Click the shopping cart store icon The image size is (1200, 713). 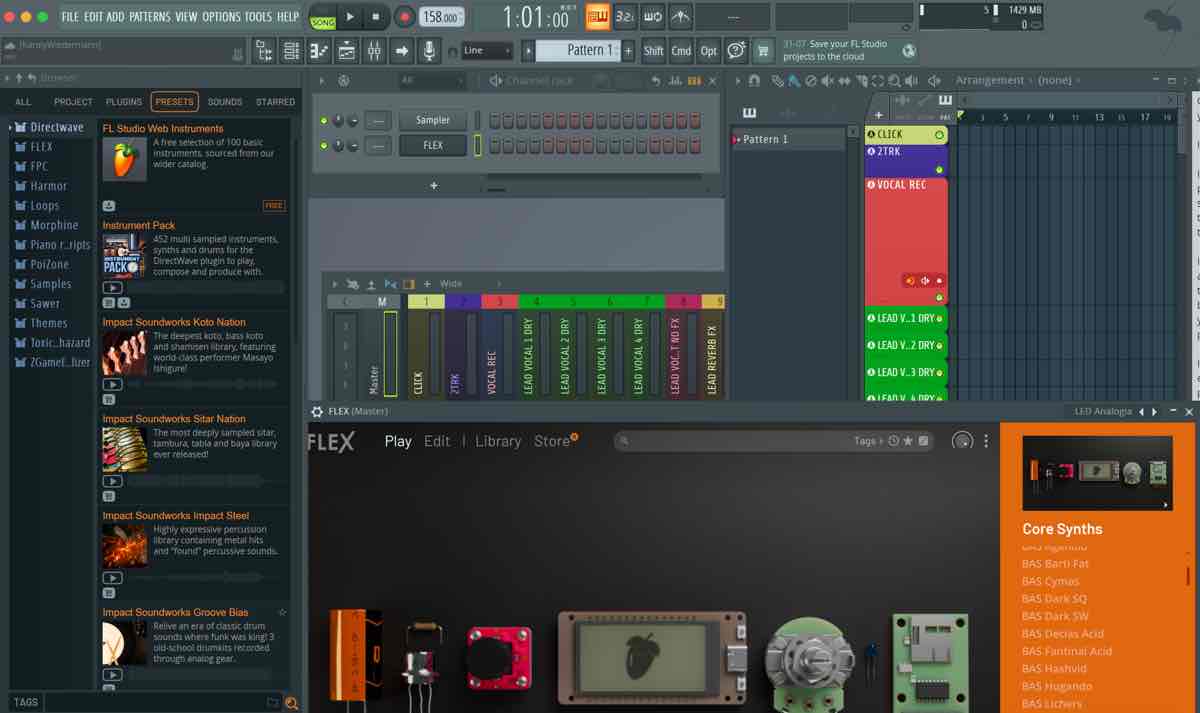(x=763, y=50)
